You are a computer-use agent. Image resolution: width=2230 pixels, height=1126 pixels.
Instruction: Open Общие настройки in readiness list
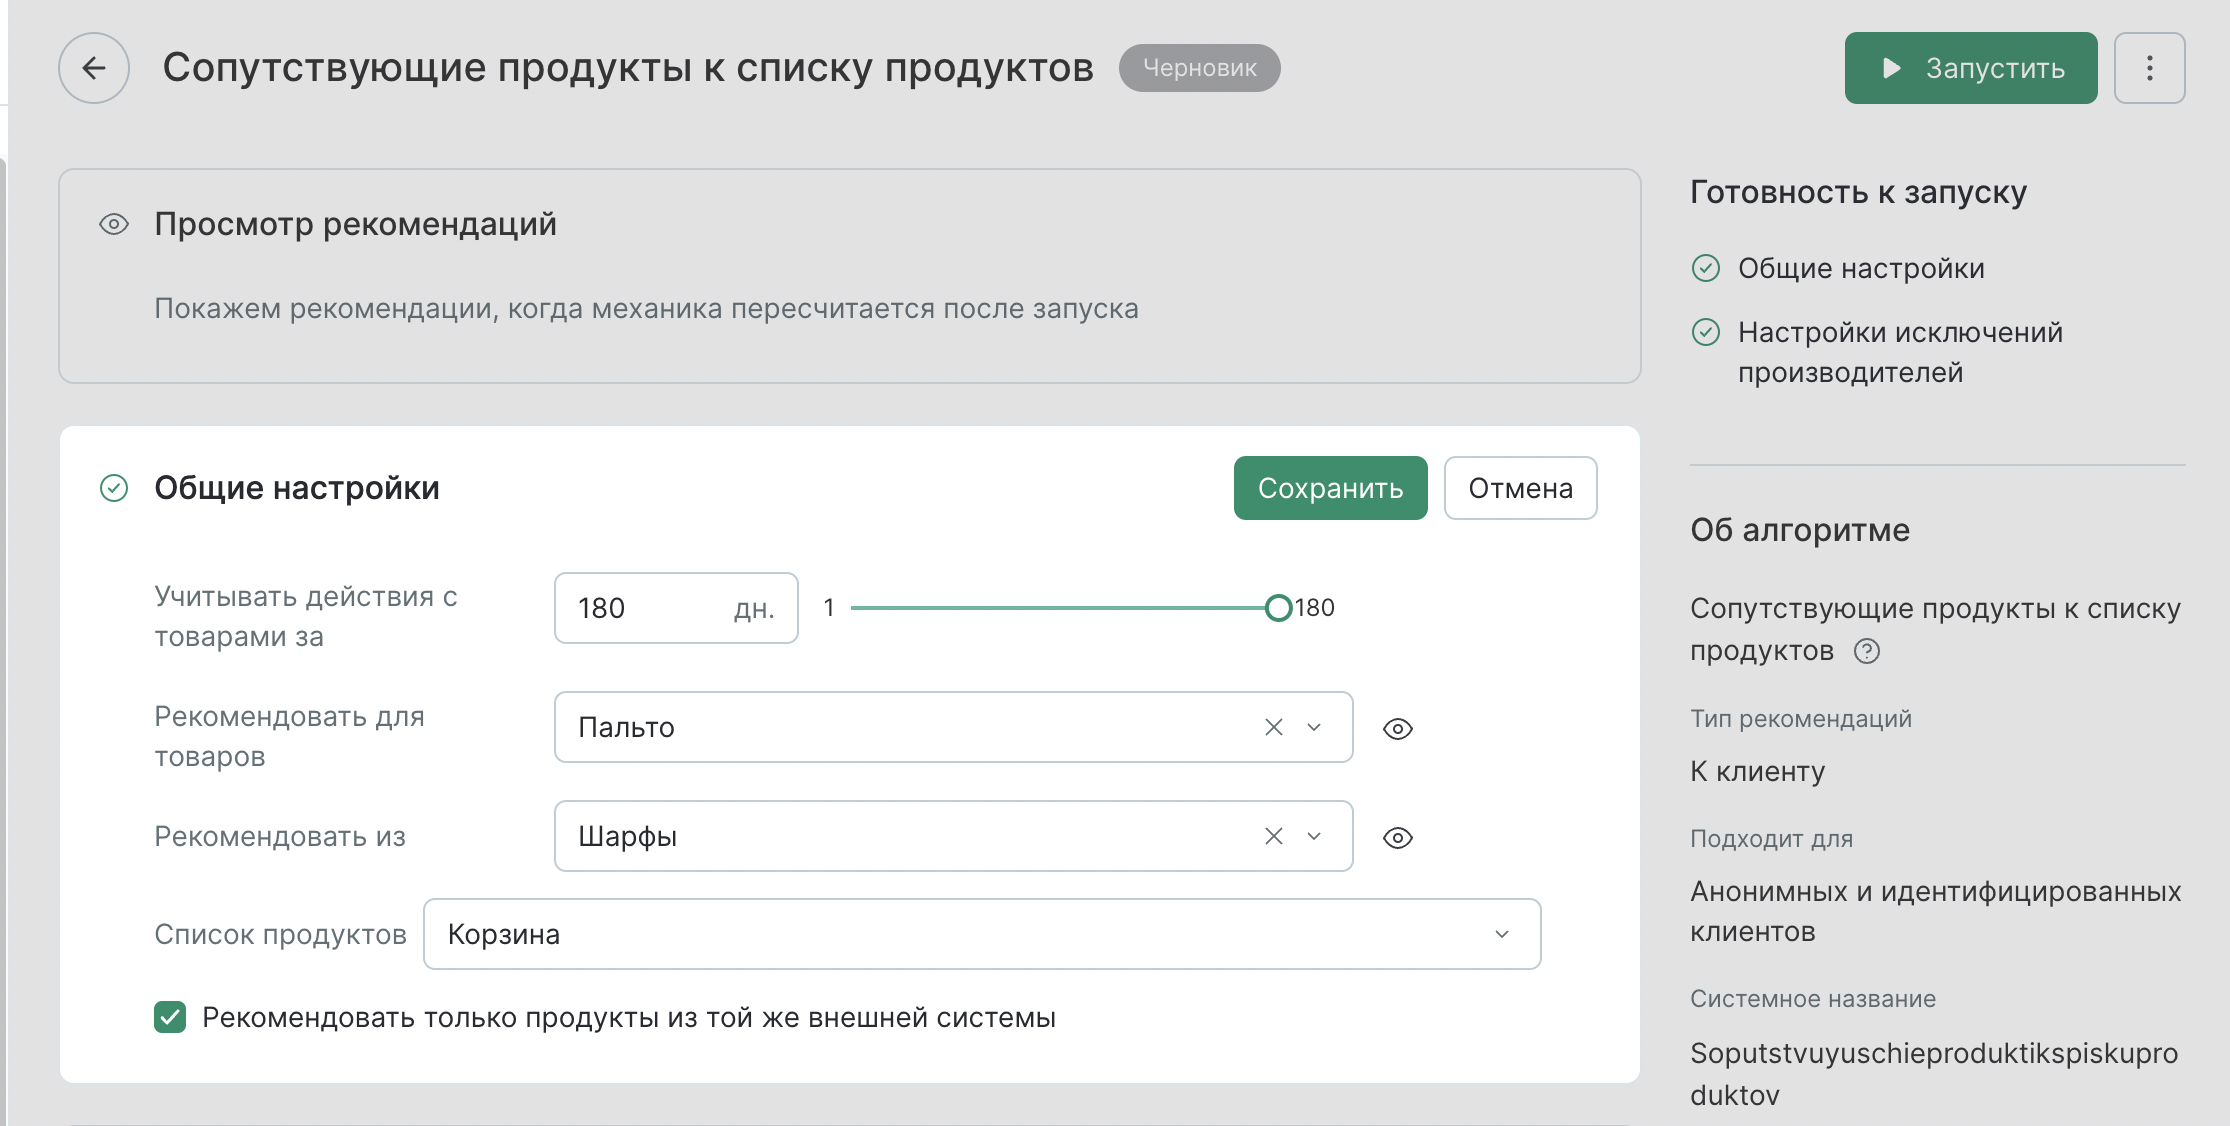click(x=1861, y=268)
